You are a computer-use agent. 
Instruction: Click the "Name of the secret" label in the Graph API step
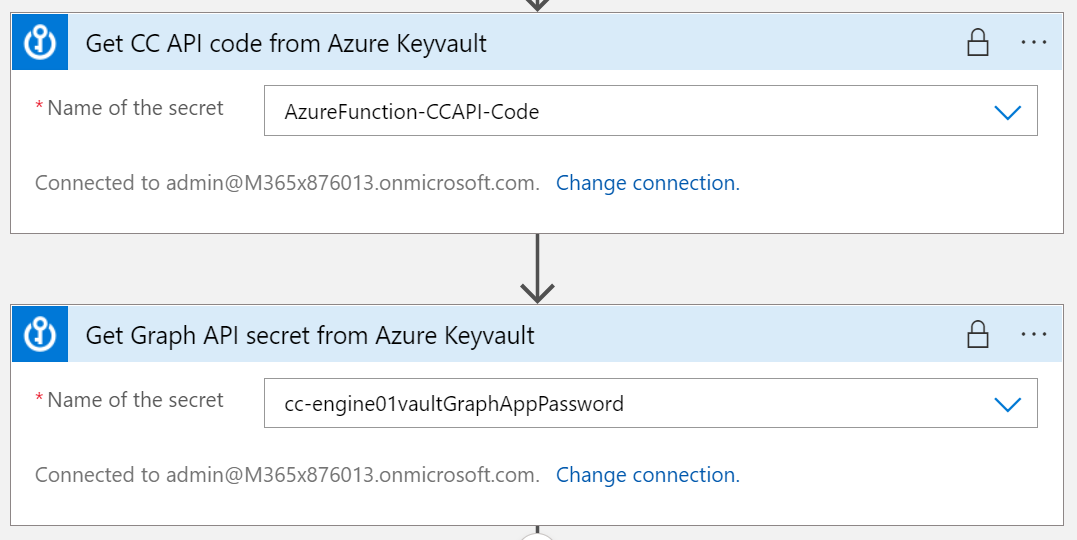(135, 400)
